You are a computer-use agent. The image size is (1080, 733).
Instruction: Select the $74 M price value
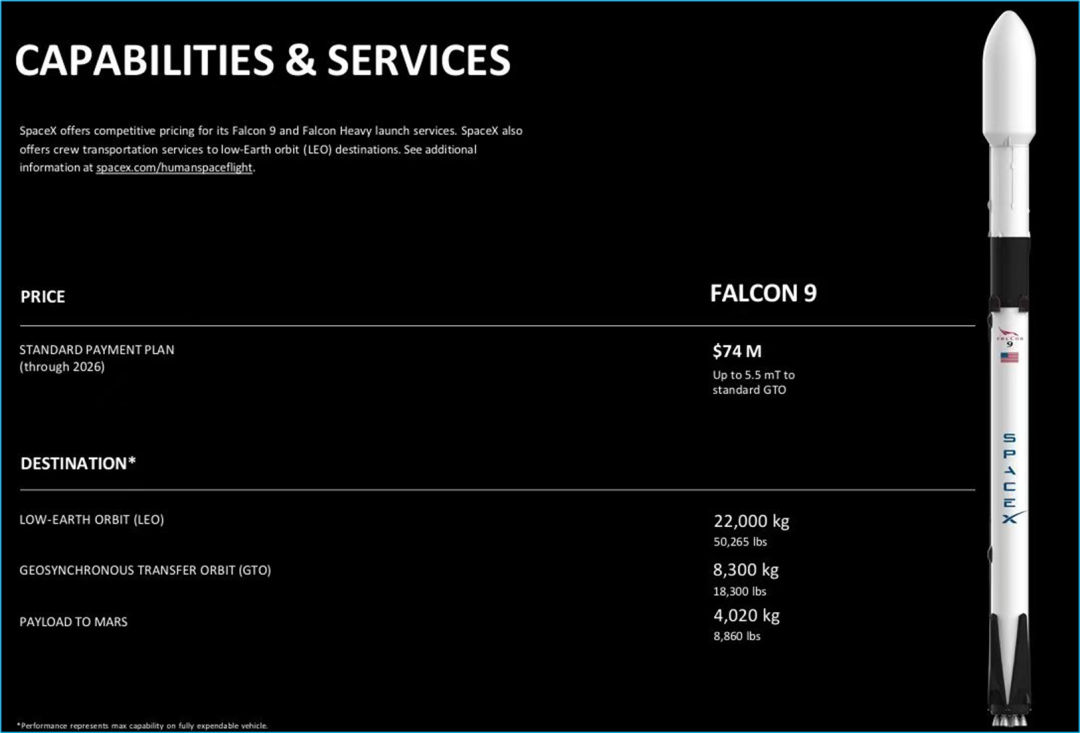click(737, 351)
